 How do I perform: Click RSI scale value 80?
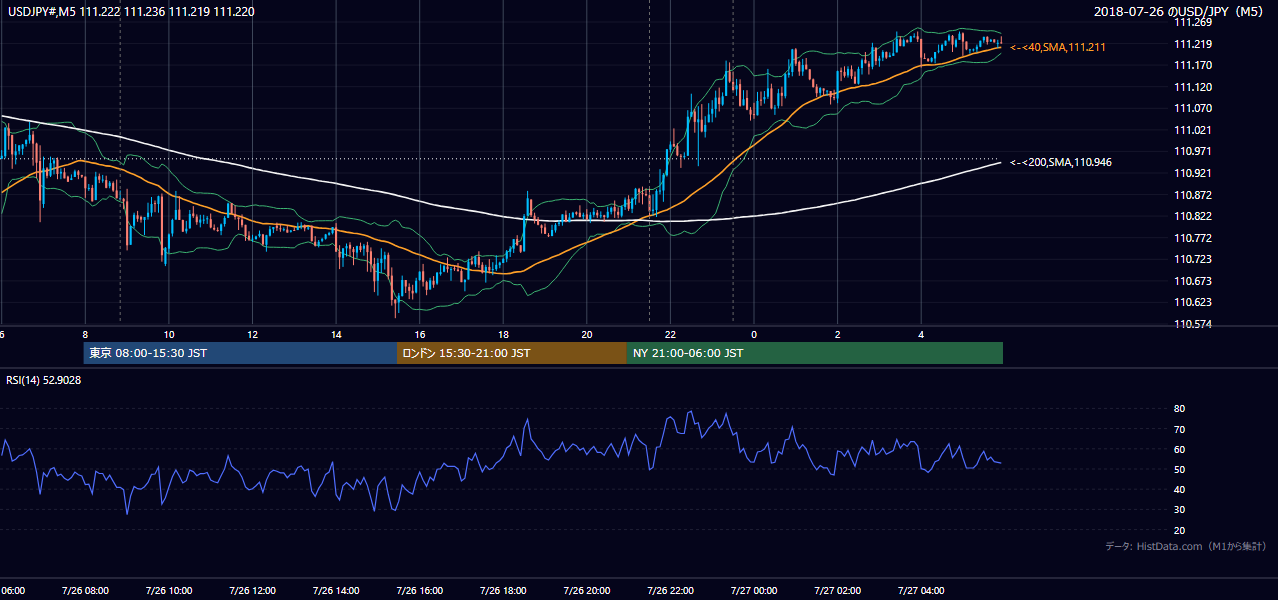point(1179,409)
